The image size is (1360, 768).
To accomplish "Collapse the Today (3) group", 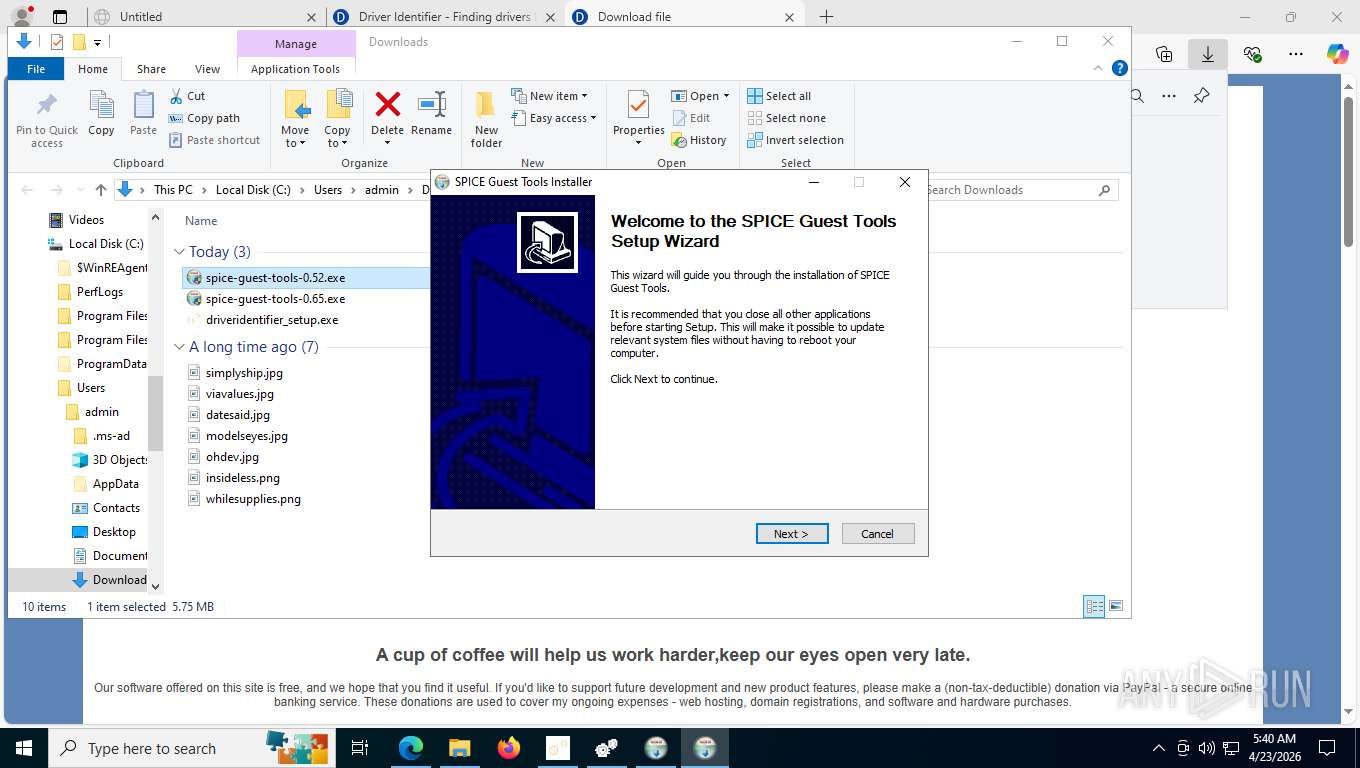I will (180, 252).
